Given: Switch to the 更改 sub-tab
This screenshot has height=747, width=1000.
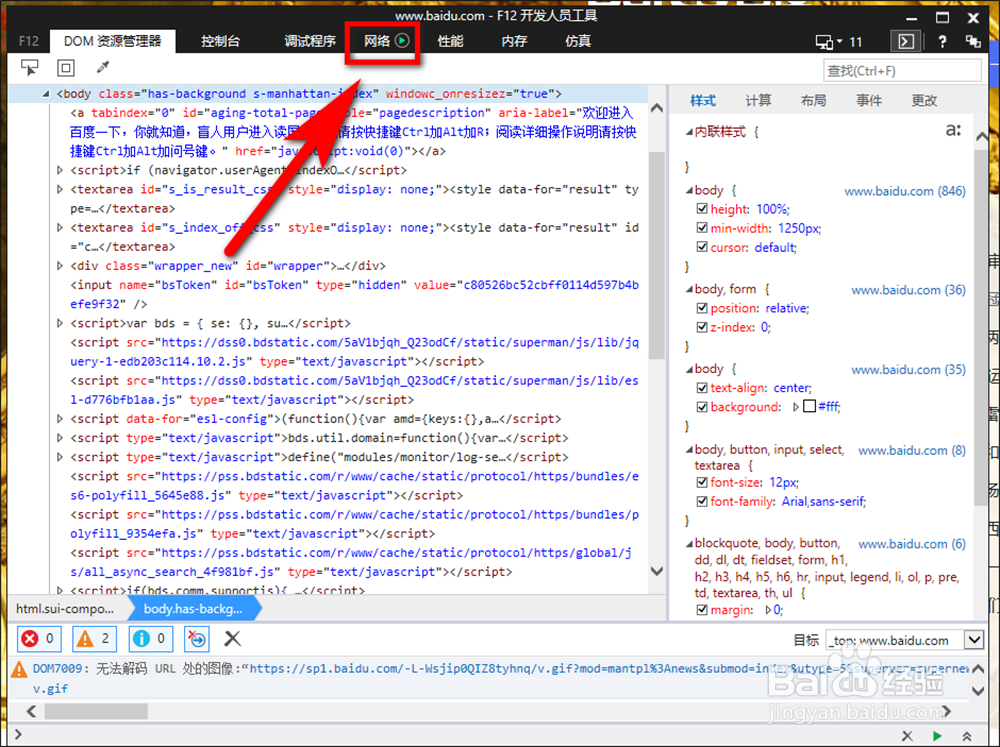Looking at the screenshot, I should pos(924,100).
